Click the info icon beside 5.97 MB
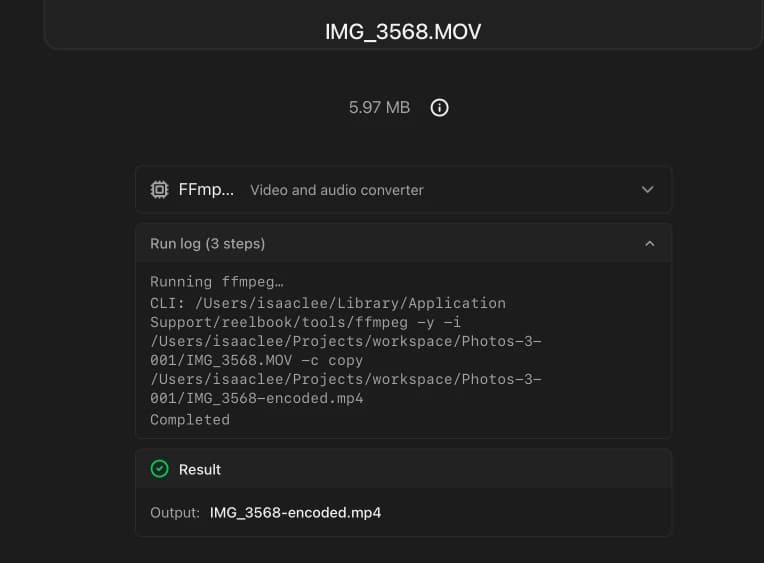Viewport: 764px width, 563px height. click(439, 108)
